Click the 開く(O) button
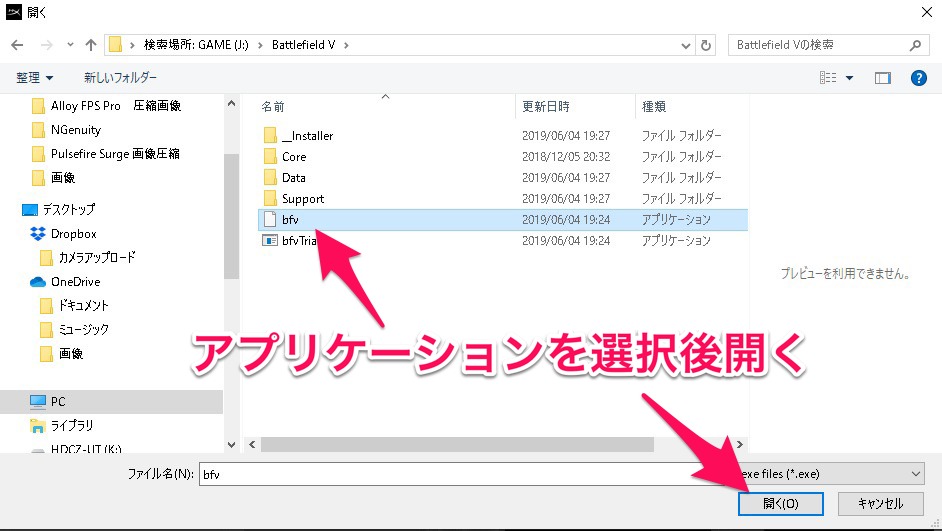Image resolution: width=942 pixels, height=531 pixels. 780,503
